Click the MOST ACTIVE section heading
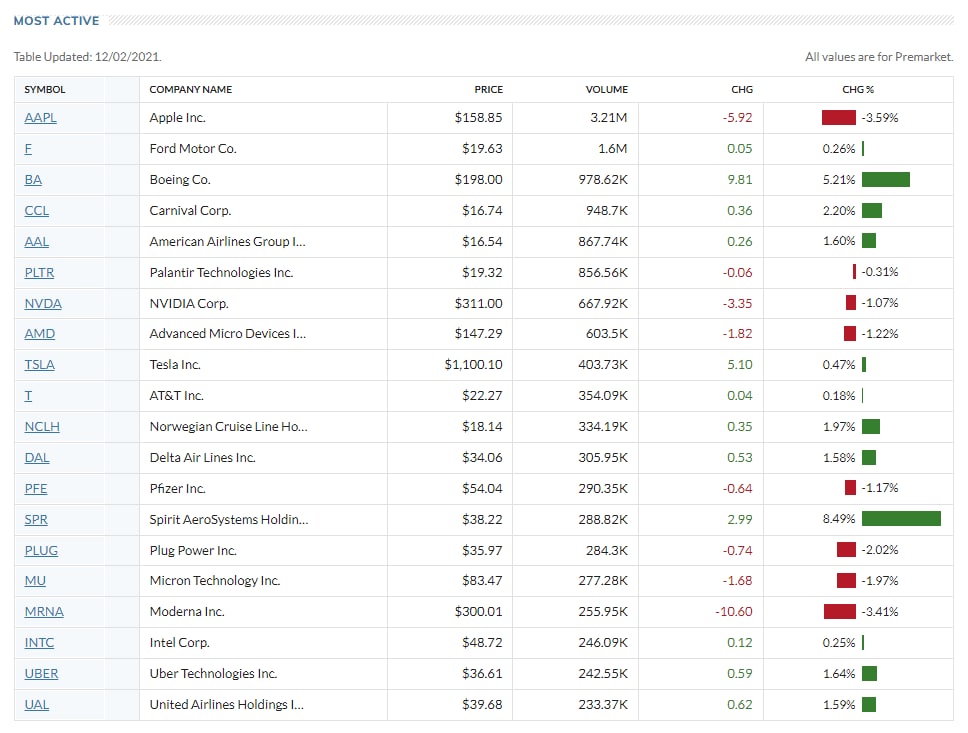Screen dimensions: 968x733 point(56,21)
